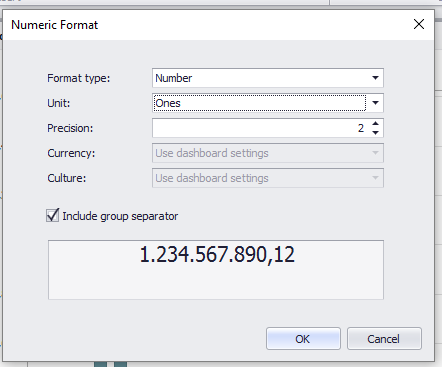Click the Include group separator label text
Viewport: 442px width, 367px height.
[120, 216]
